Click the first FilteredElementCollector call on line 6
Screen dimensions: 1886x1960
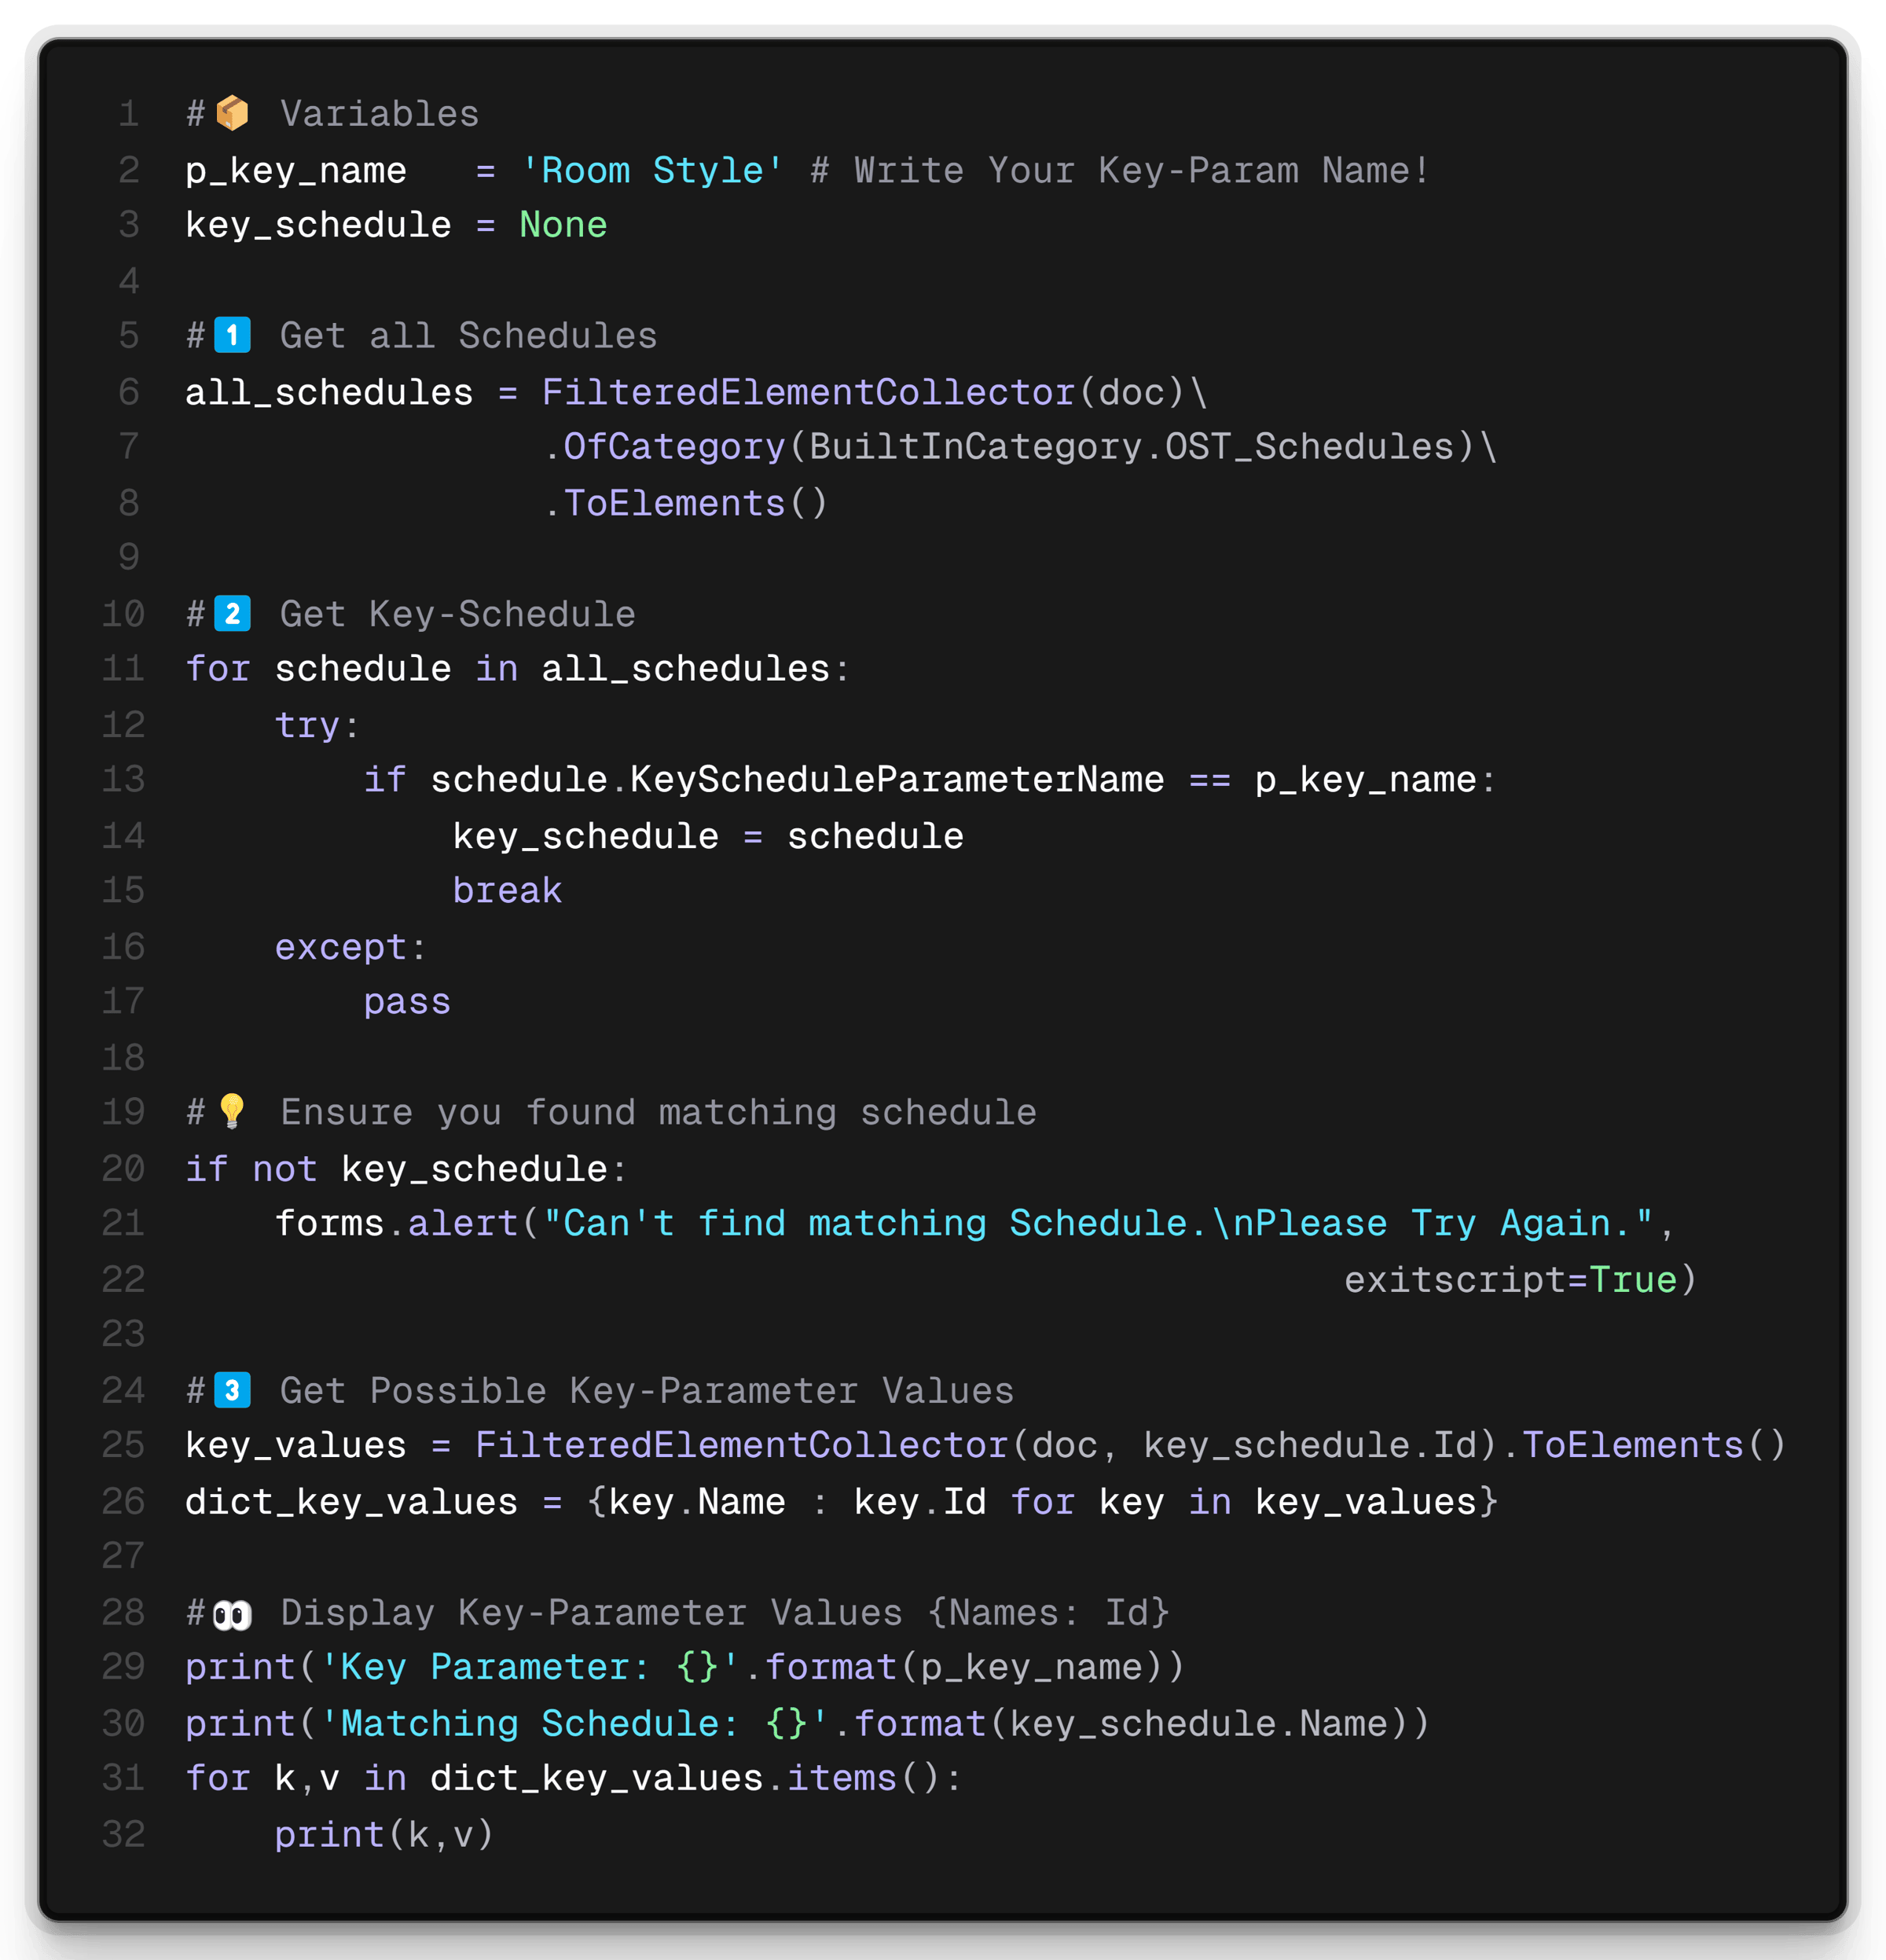(808, 392)
